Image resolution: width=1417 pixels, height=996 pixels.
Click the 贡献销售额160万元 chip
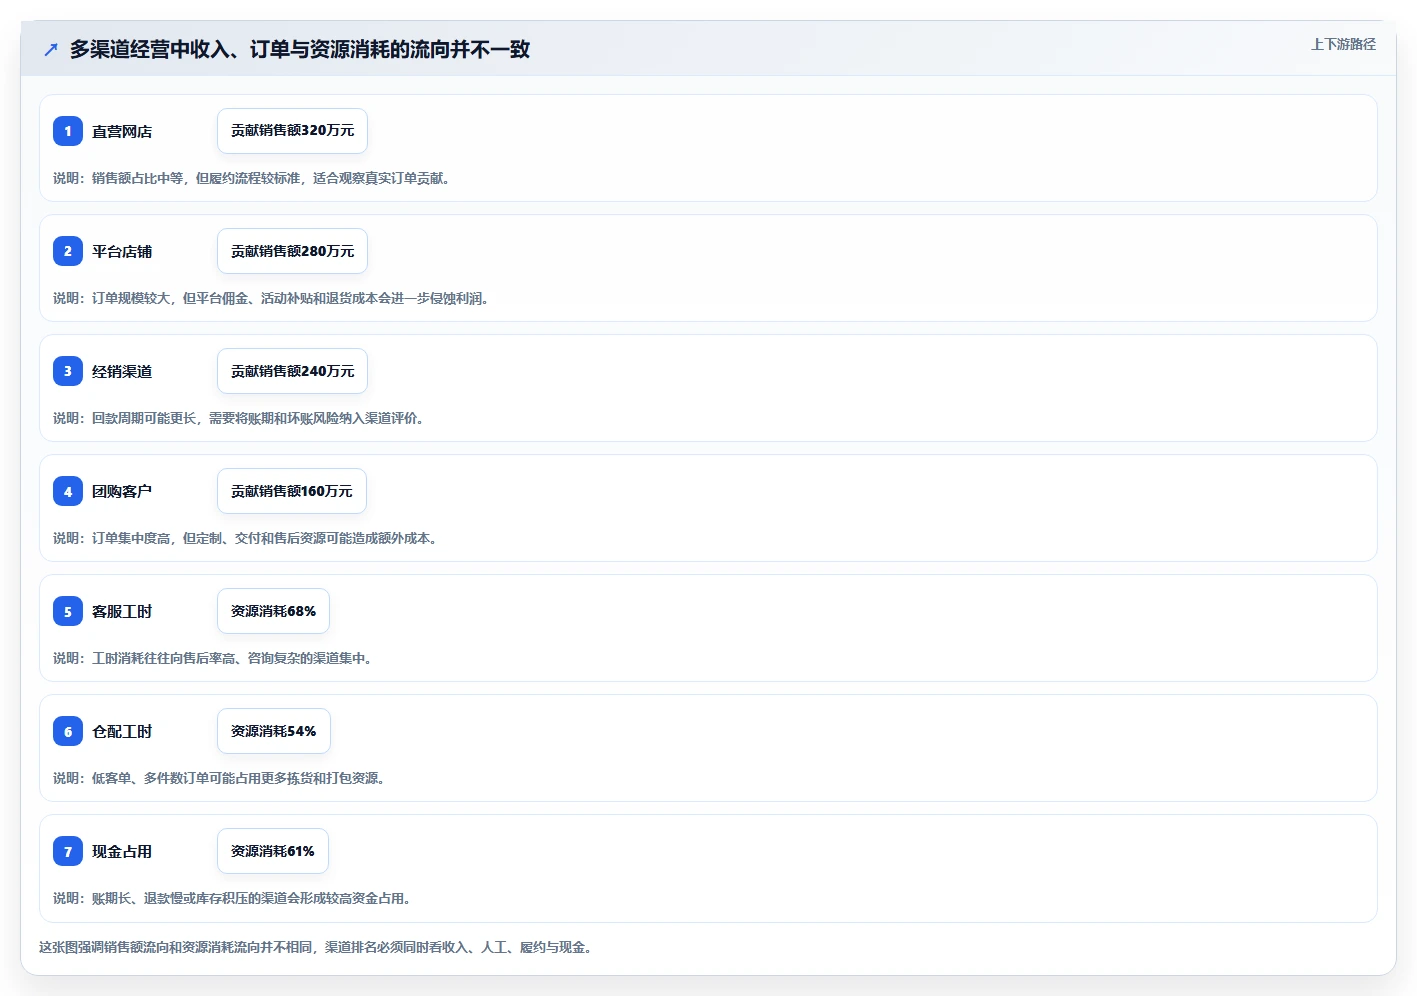292,491
